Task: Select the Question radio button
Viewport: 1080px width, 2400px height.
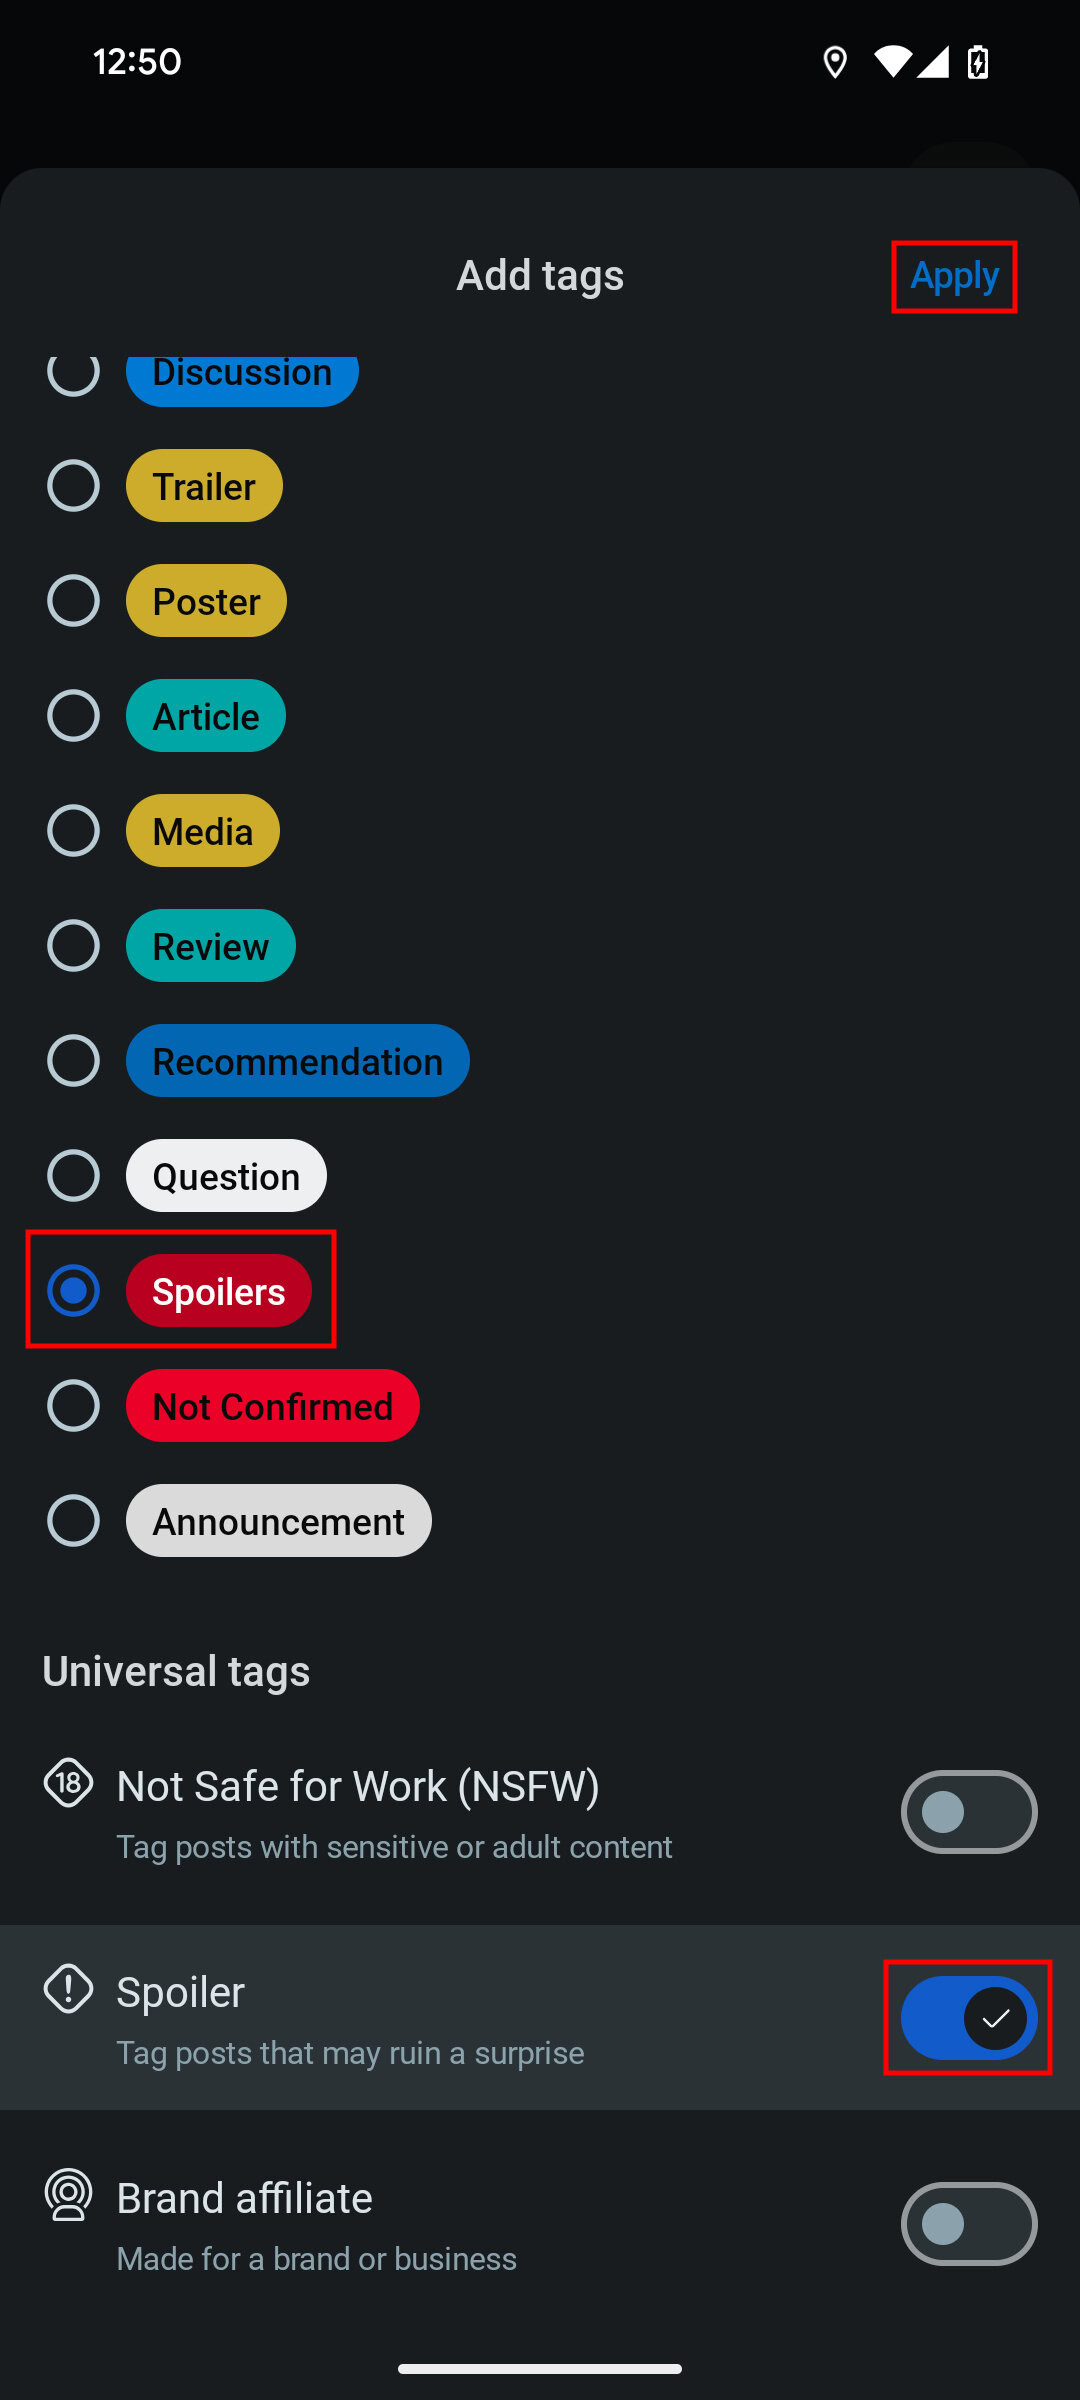Action: 73,1176
